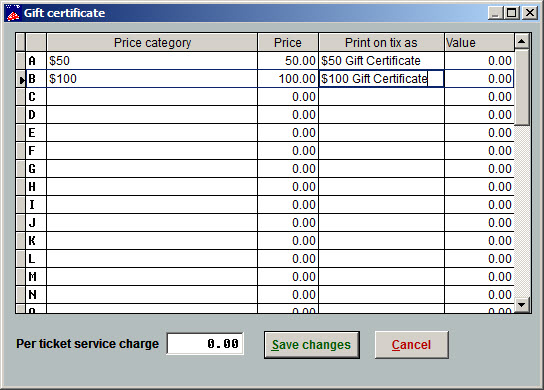Image resolution: width=544 pixels, height=390 pixels.
Task: Click the Value cell in row M
Action: 479,277
